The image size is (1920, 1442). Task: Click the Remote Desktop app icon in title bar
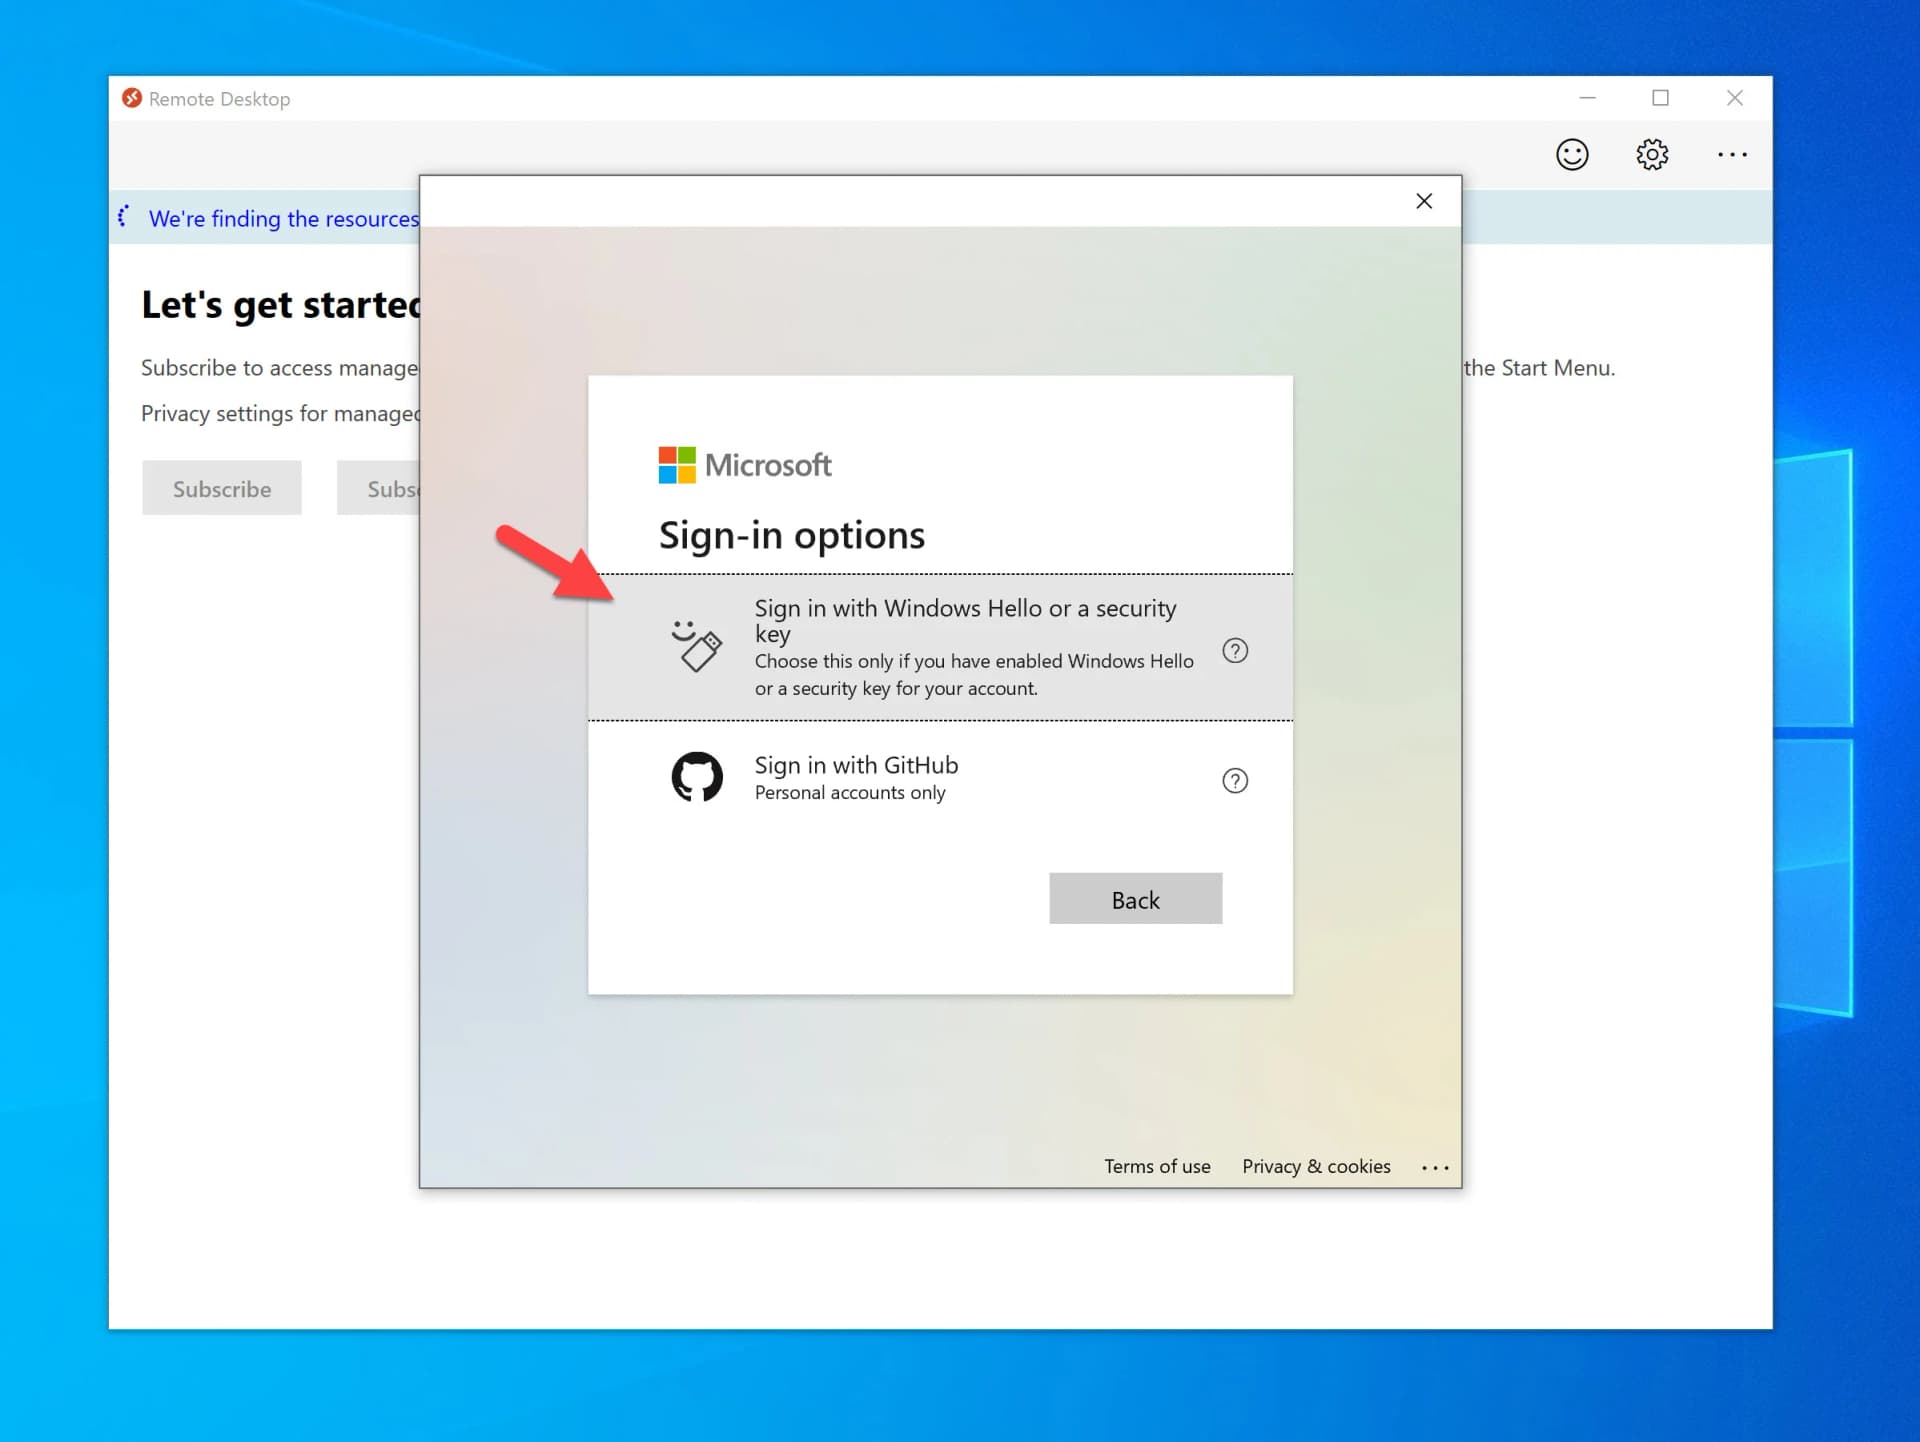tap(131, 98)
